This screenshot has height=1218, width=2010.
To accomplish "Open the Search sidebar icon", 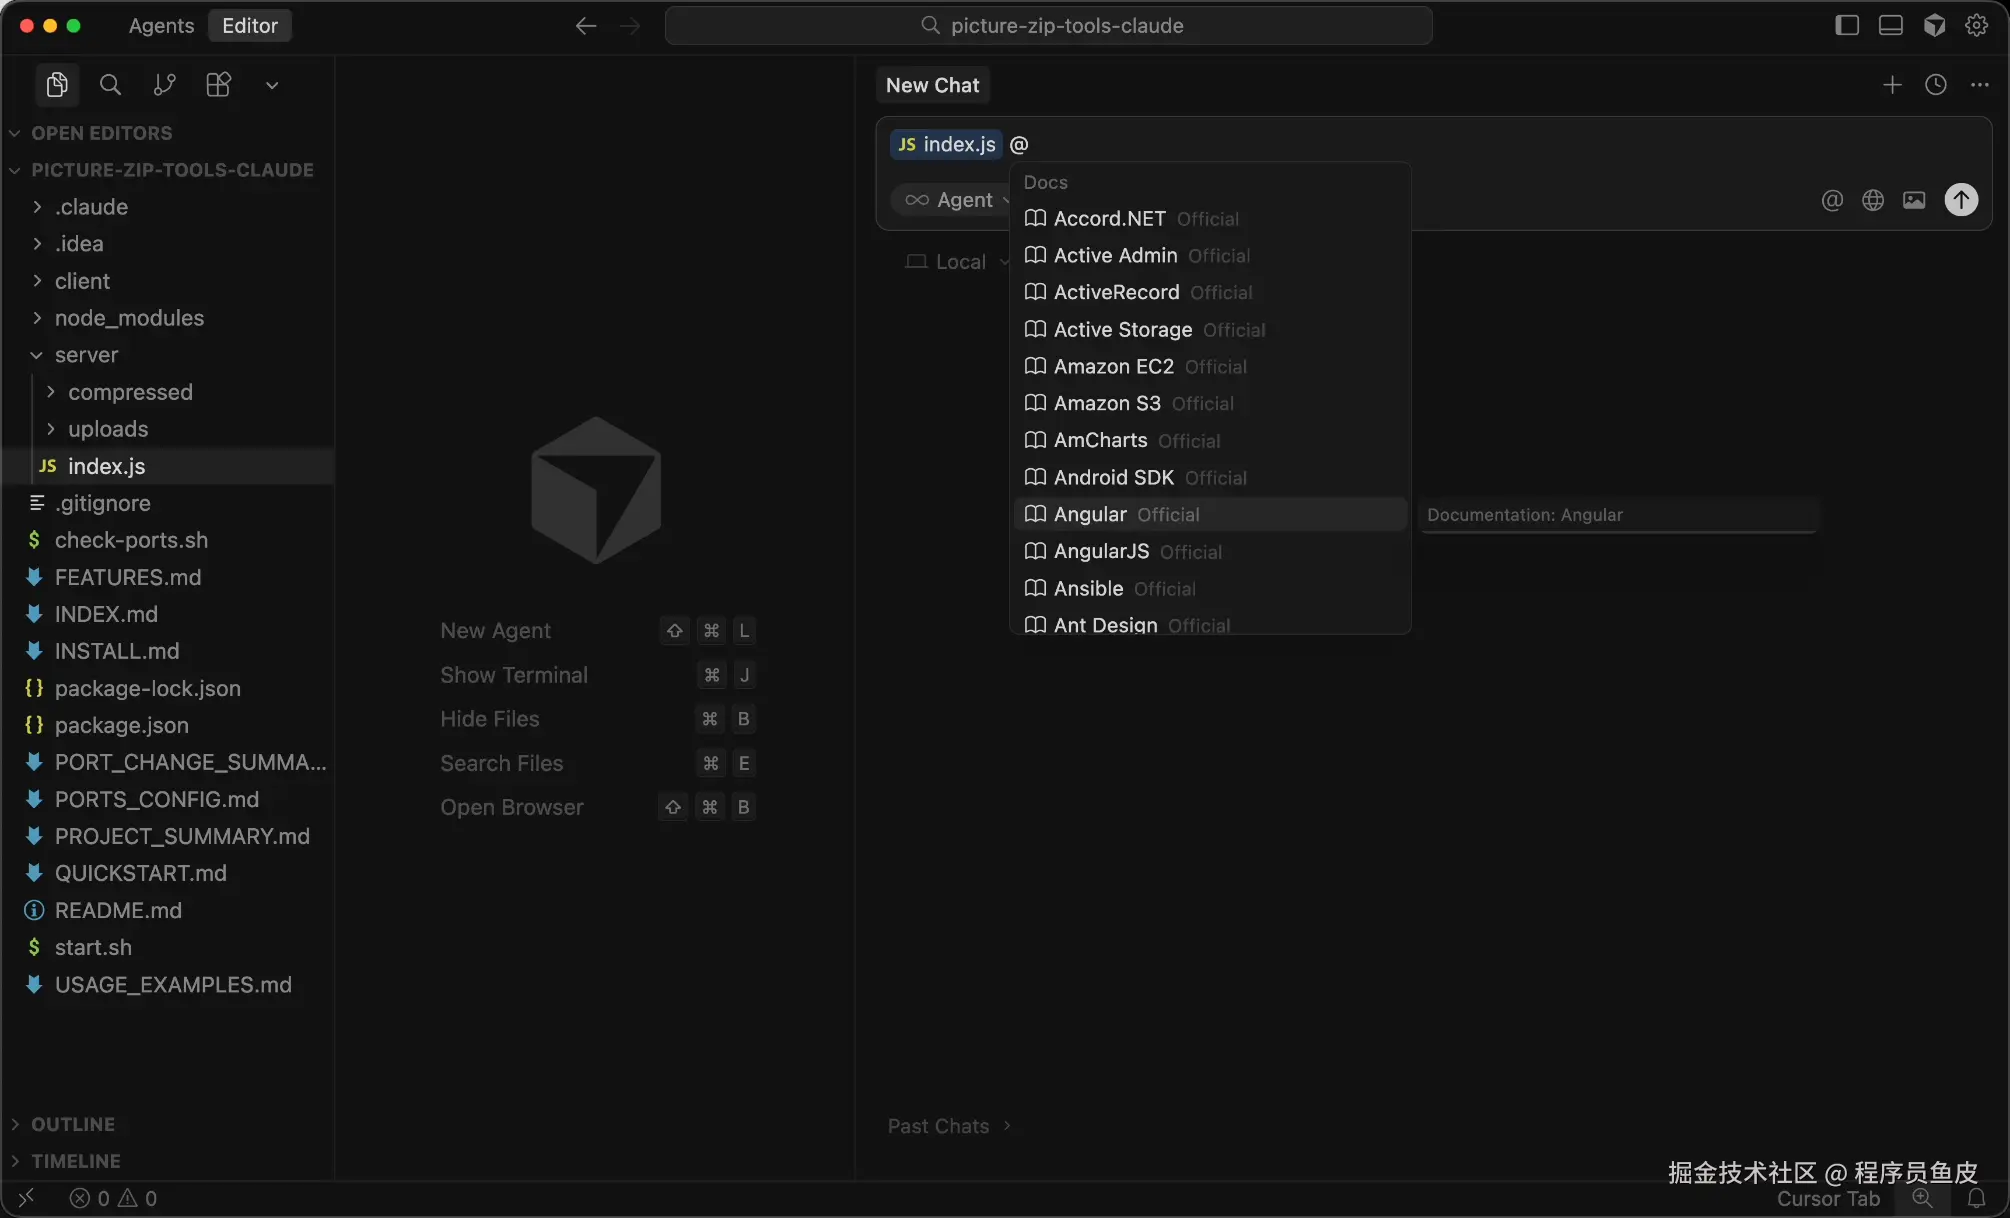I will pyautogui.click(x=111, y=85).
